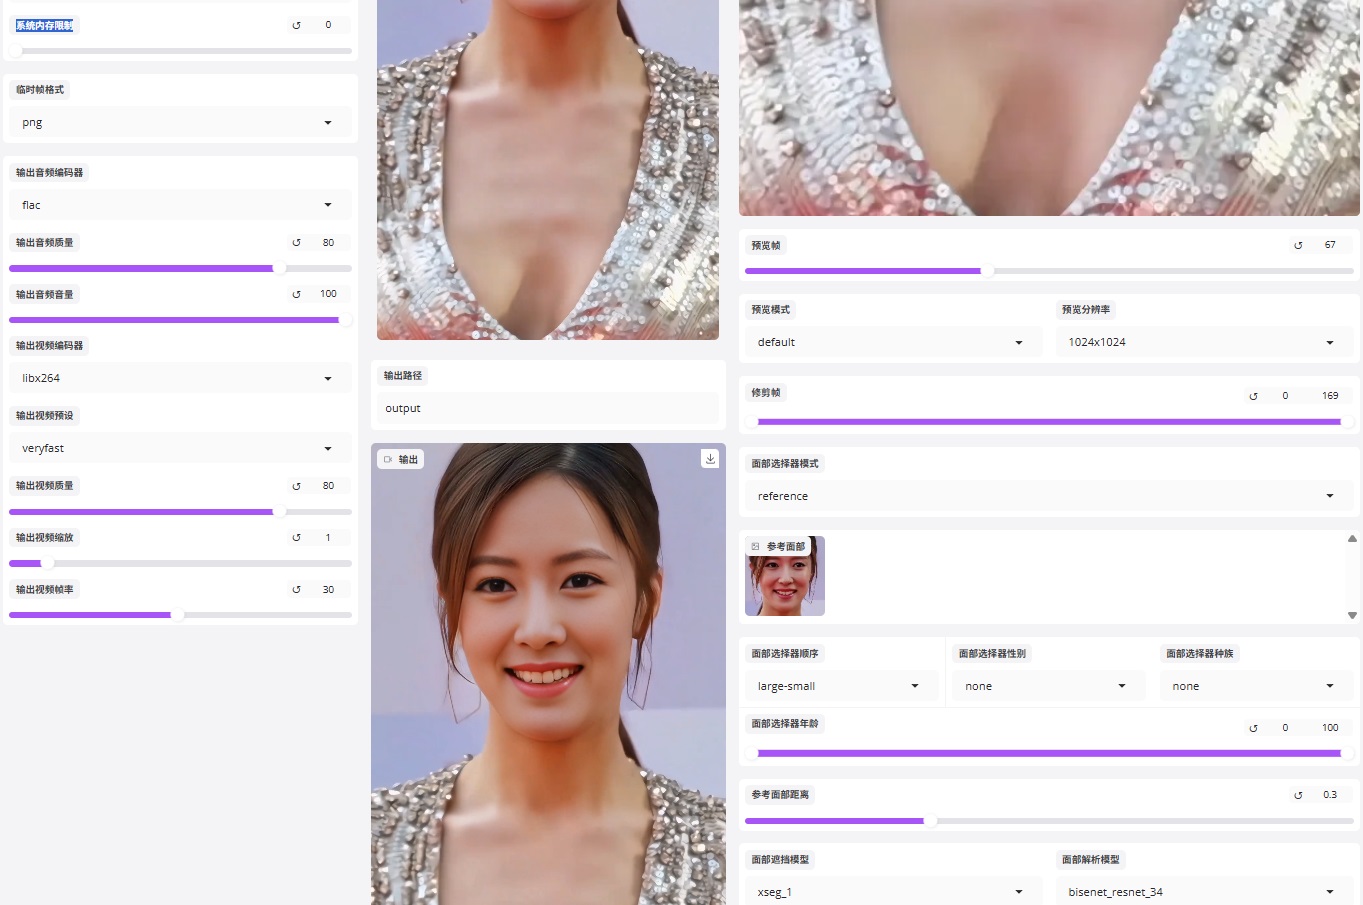This screenshot has height=905, width=1363.
Task: Reset 输出音频质量 to its default
Action: point(296,243)
